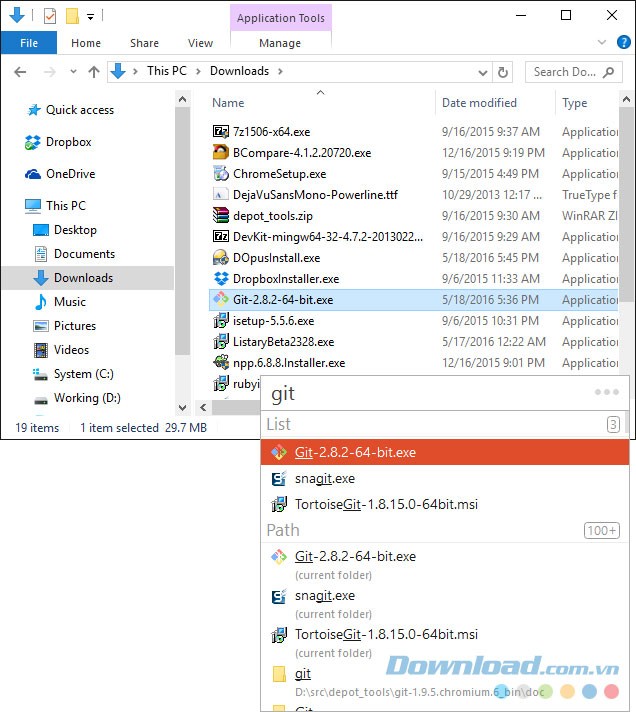Screen dimensions: 636x712
Task: Select TortoiseGit msi in Listary List section
Action: 445,504
